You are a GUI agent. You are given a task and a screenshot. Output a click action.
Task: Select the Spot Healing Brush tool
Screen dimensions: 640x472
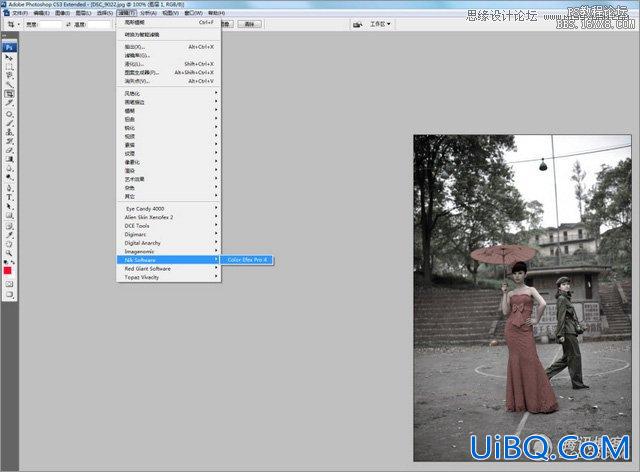tap(9, 114)
